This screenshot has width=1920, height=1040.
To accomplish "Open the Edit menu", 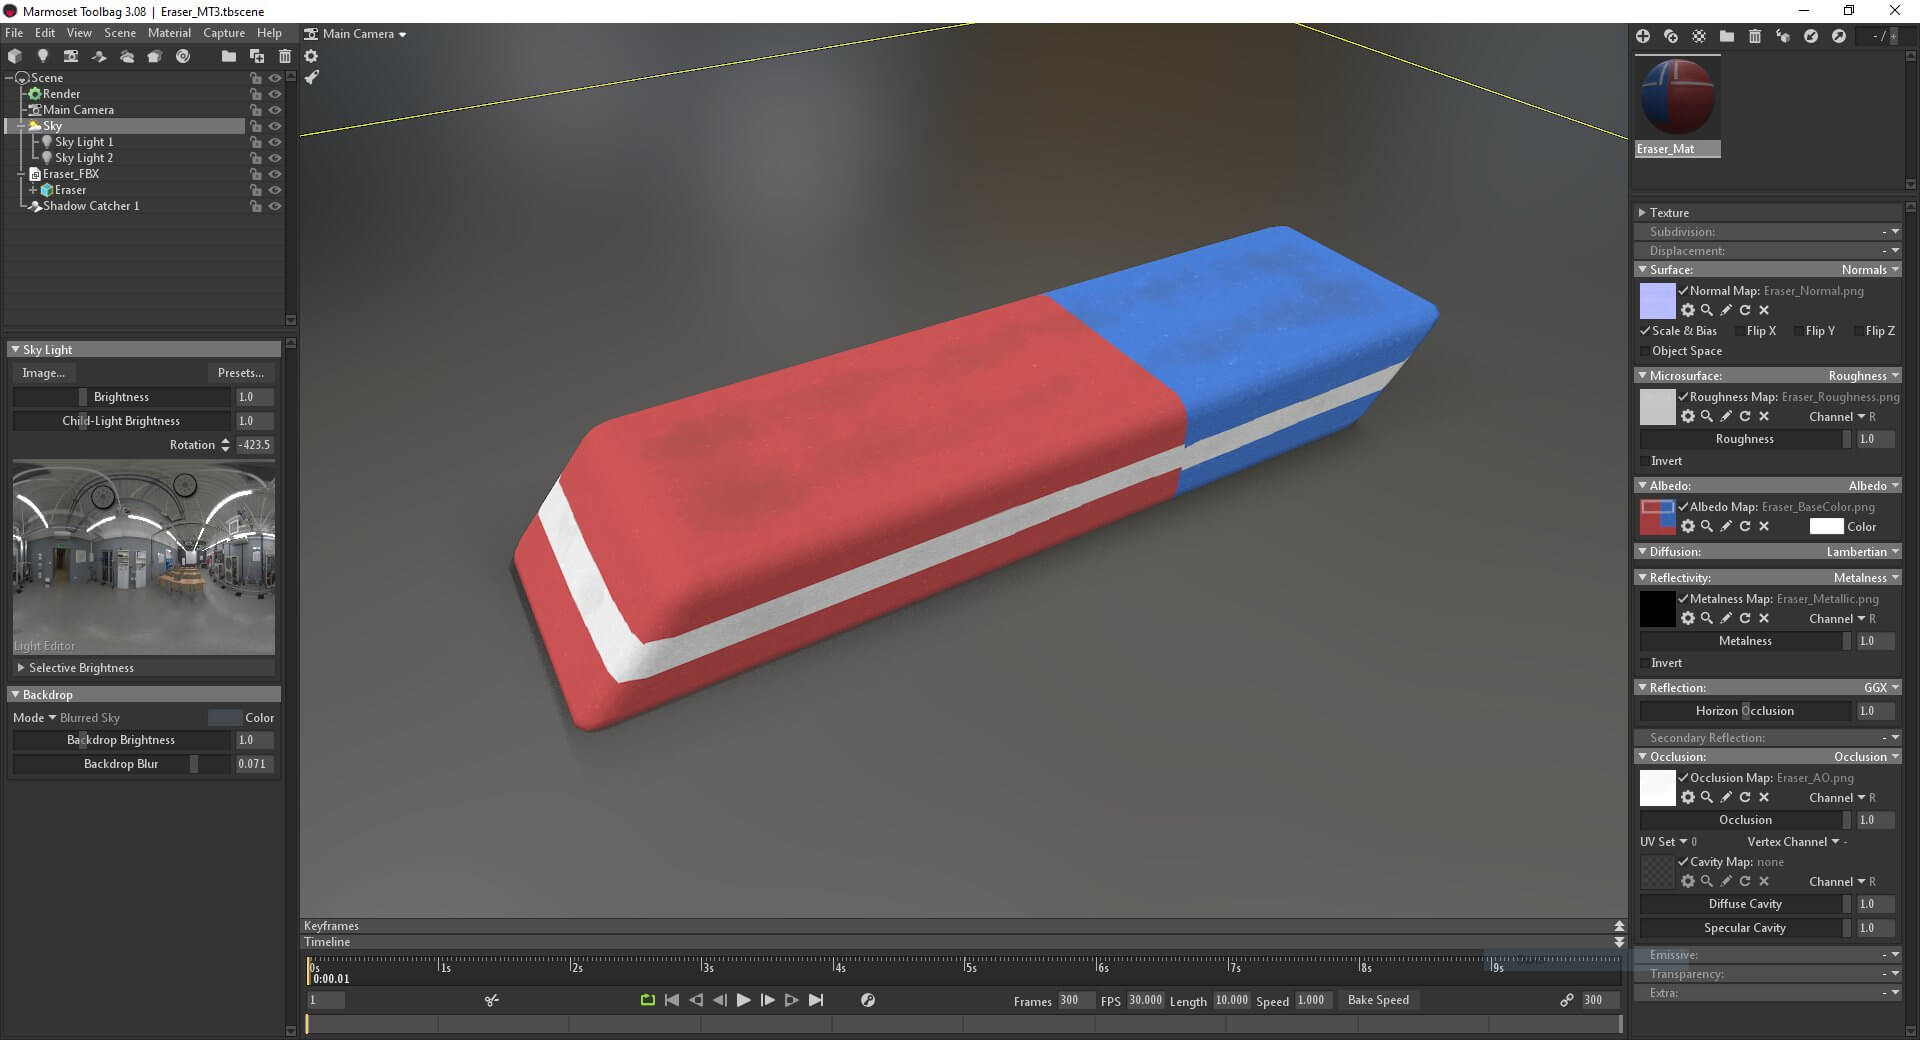I will 45,33.
